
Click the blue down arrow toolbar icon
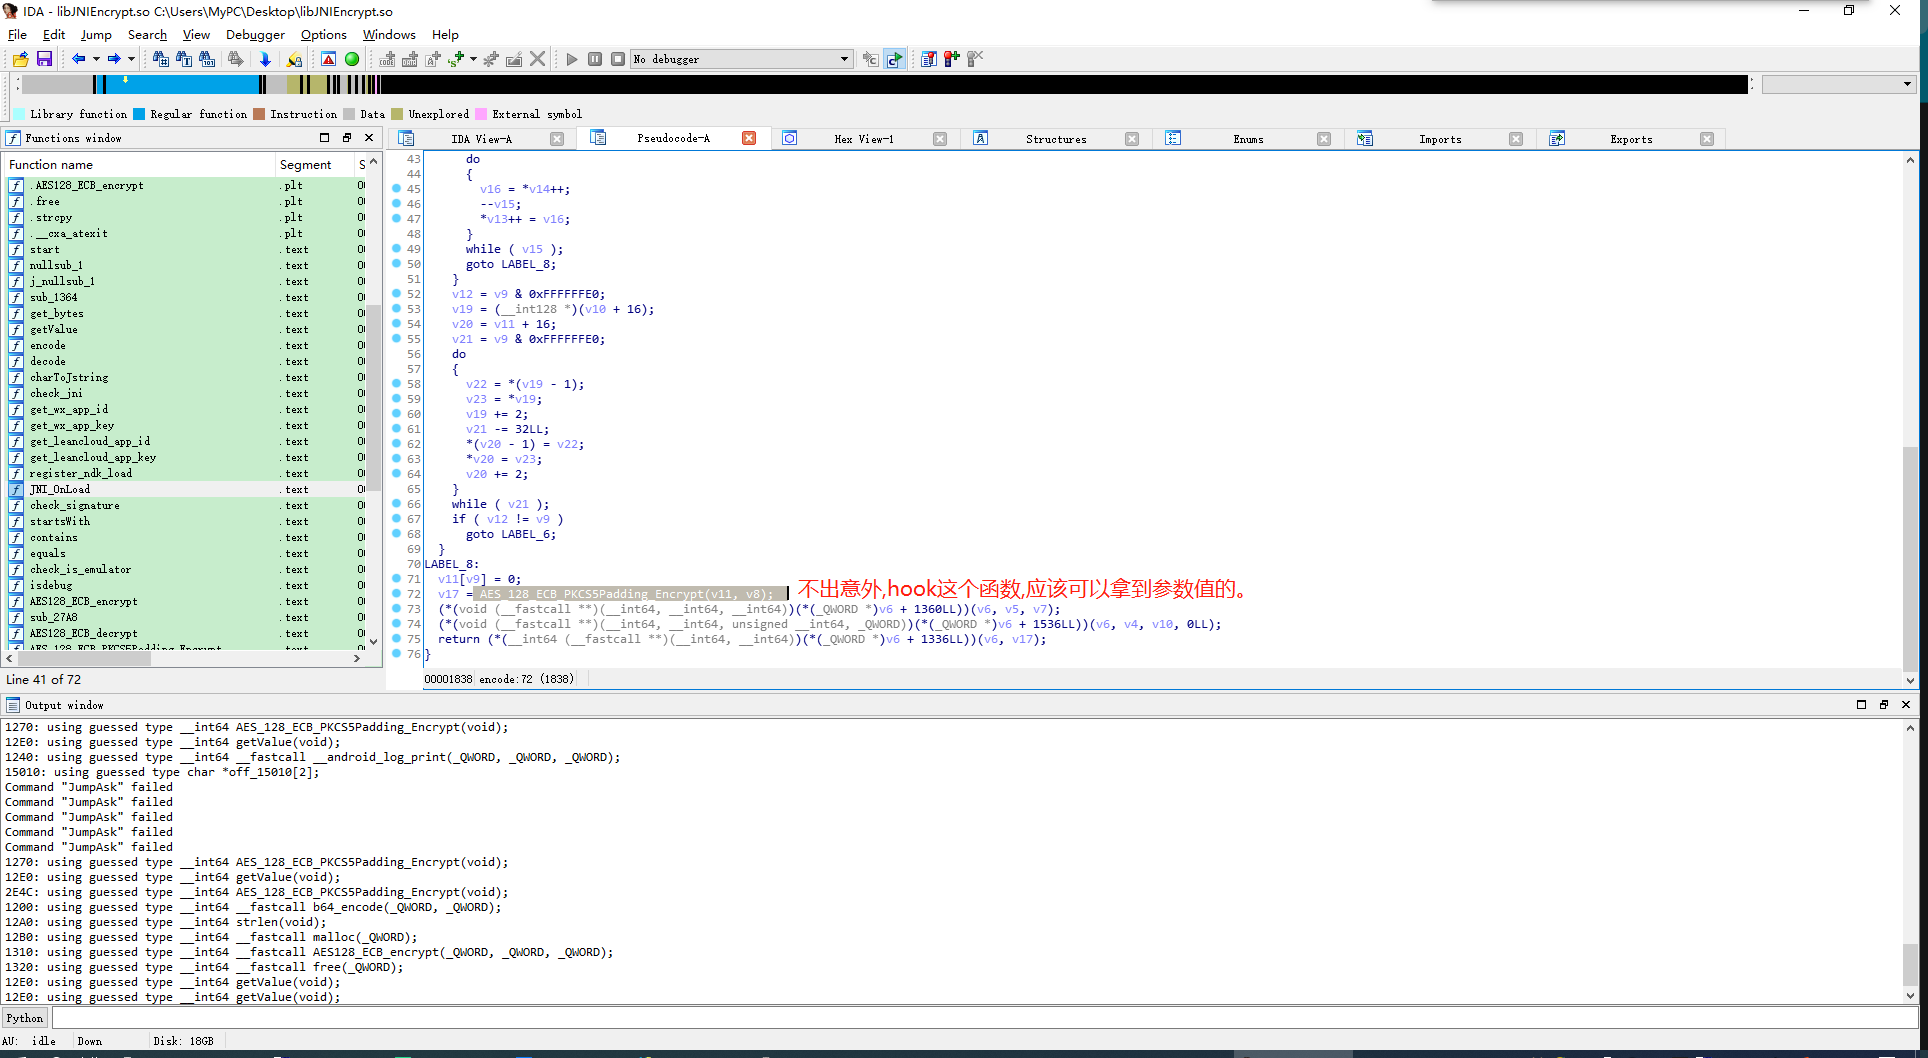click(x=265, y=59)
